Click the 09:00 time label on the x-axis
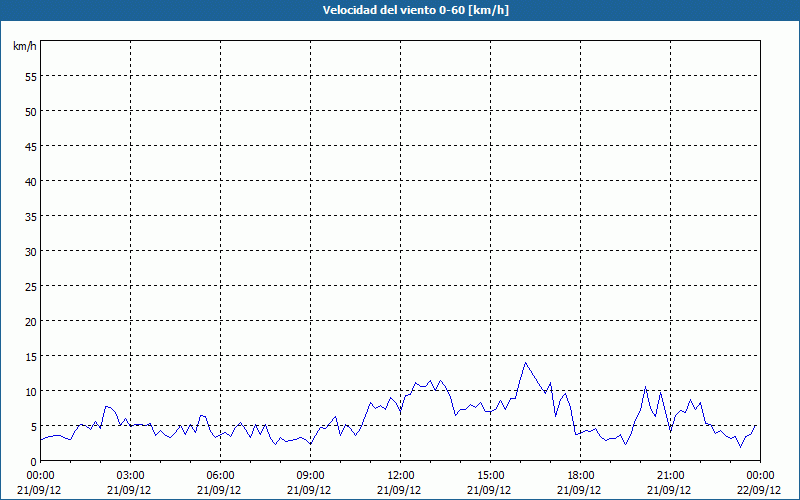The image size is (800, 500). (x=310, y=476)
